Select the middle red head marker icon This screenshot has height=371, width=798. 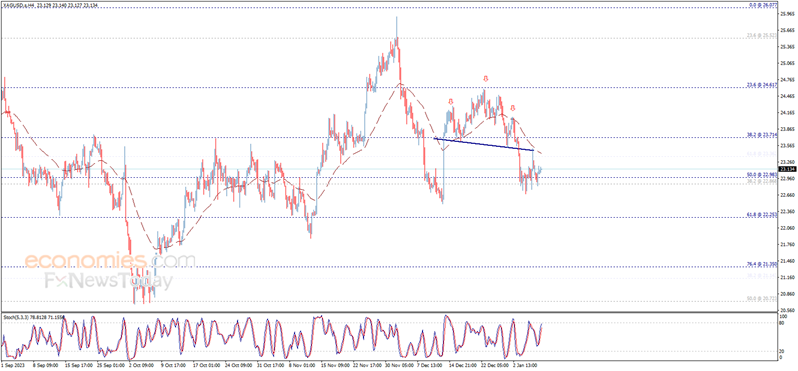pos(486,79)
